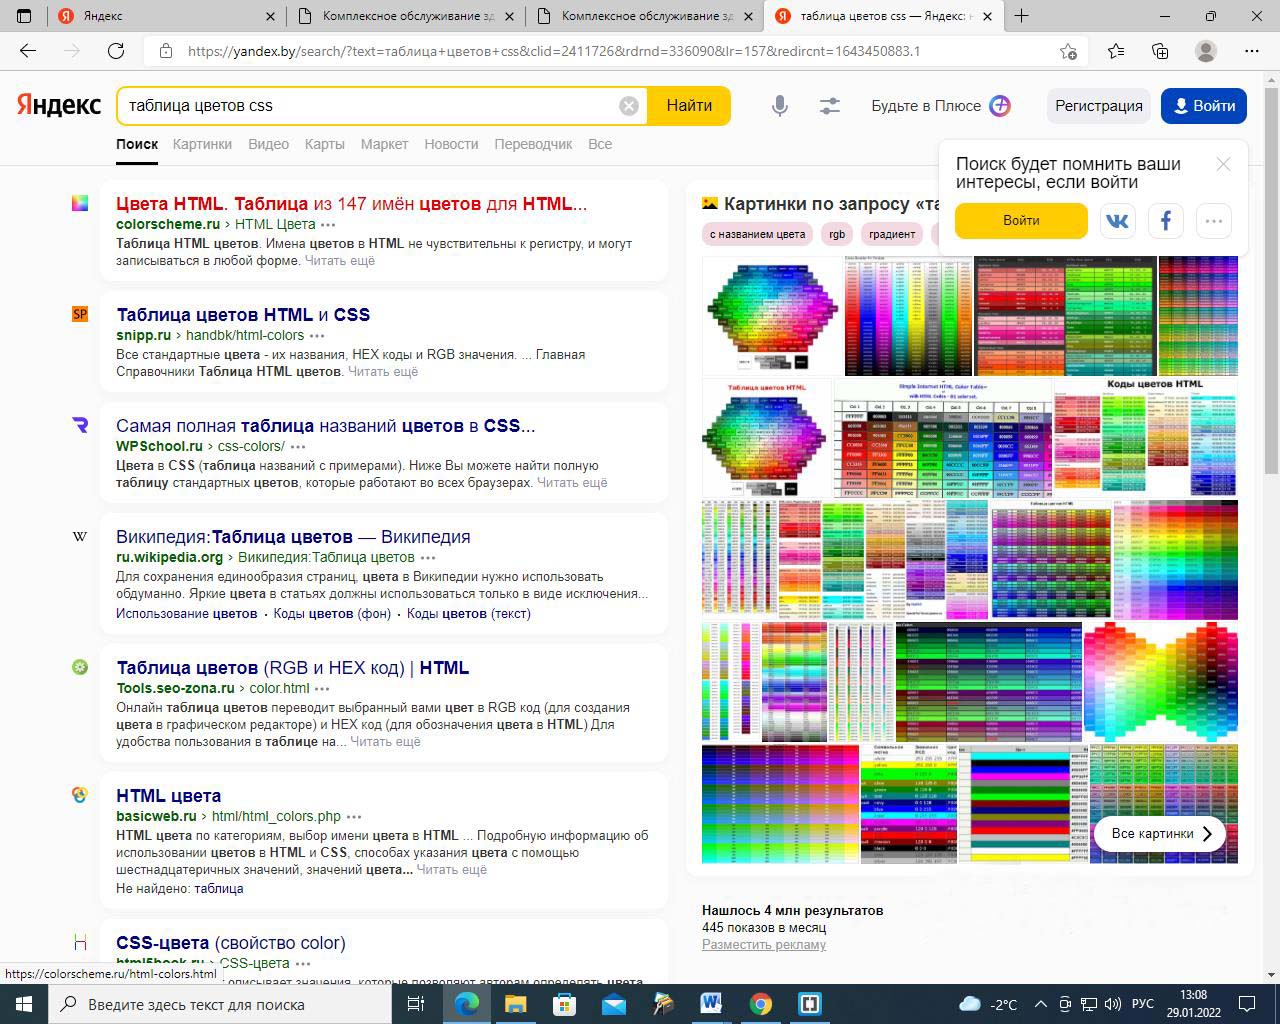Image resolution: width=1280 pixels, height=1024 pixels.
Task: Open options menu for snipp.ru result
Action: [x=317, y=336]
